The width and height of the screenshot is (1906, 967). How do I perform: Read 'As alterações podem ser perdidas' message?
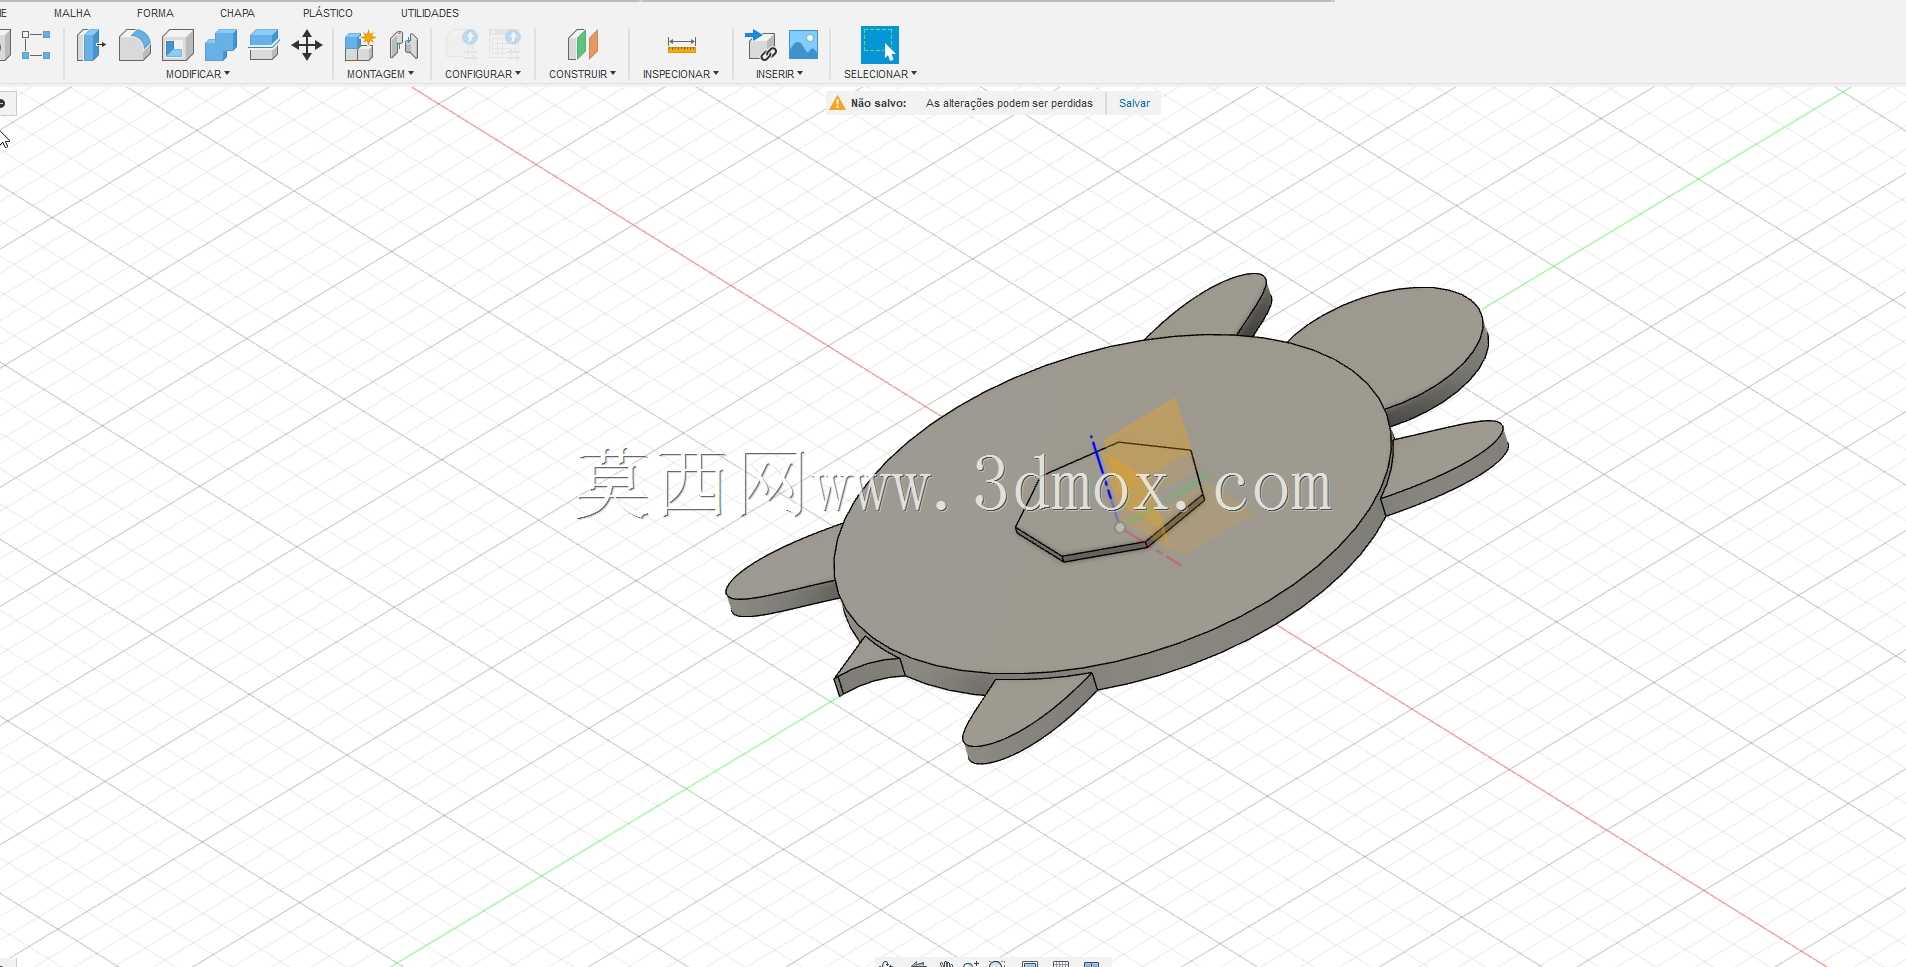tap(1009, 103)
